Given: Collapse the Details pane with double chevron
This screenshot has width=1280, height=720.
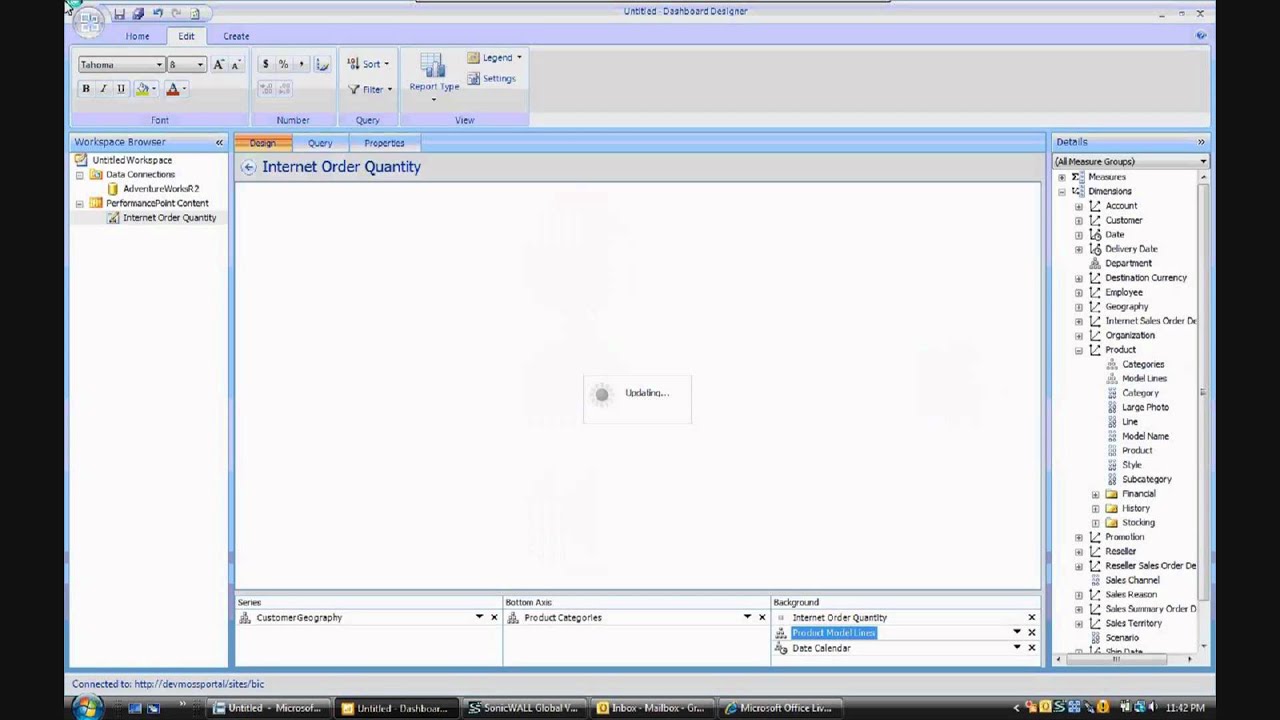Looking at the screenshot, I should pyautogui.click(x=1201, y=142).
